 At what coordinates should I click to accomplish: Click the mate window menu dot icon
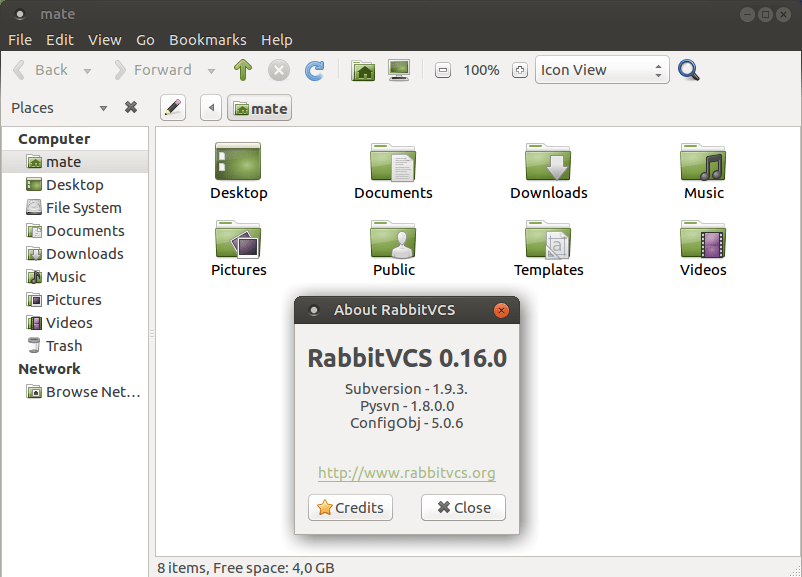tap(19, 14)
